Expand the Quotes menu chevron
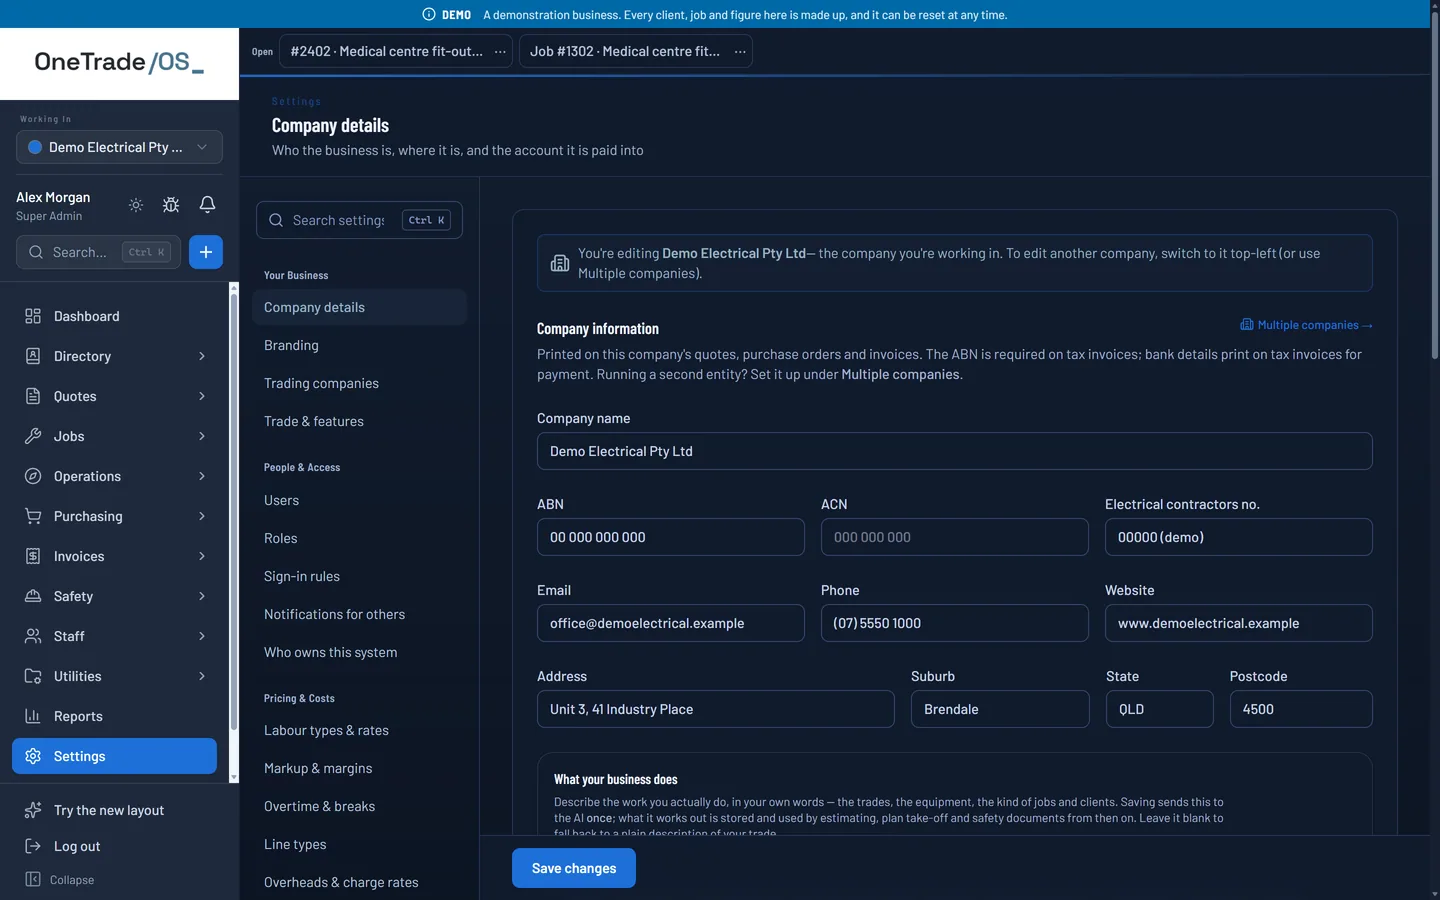Image resolution: width=1440 pixels, height=900 pixels. pyautogui.click(x=202, y=396)
